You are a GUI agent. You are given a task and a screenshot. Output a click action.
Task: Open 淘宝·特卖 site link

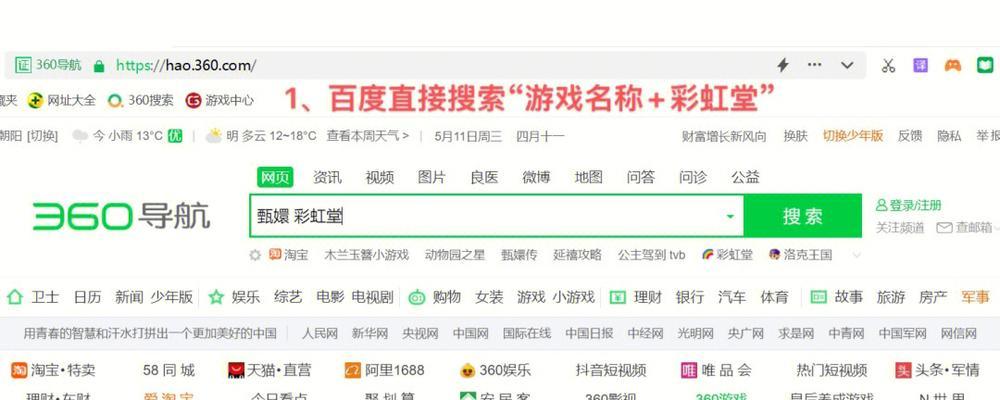point(54,370)
